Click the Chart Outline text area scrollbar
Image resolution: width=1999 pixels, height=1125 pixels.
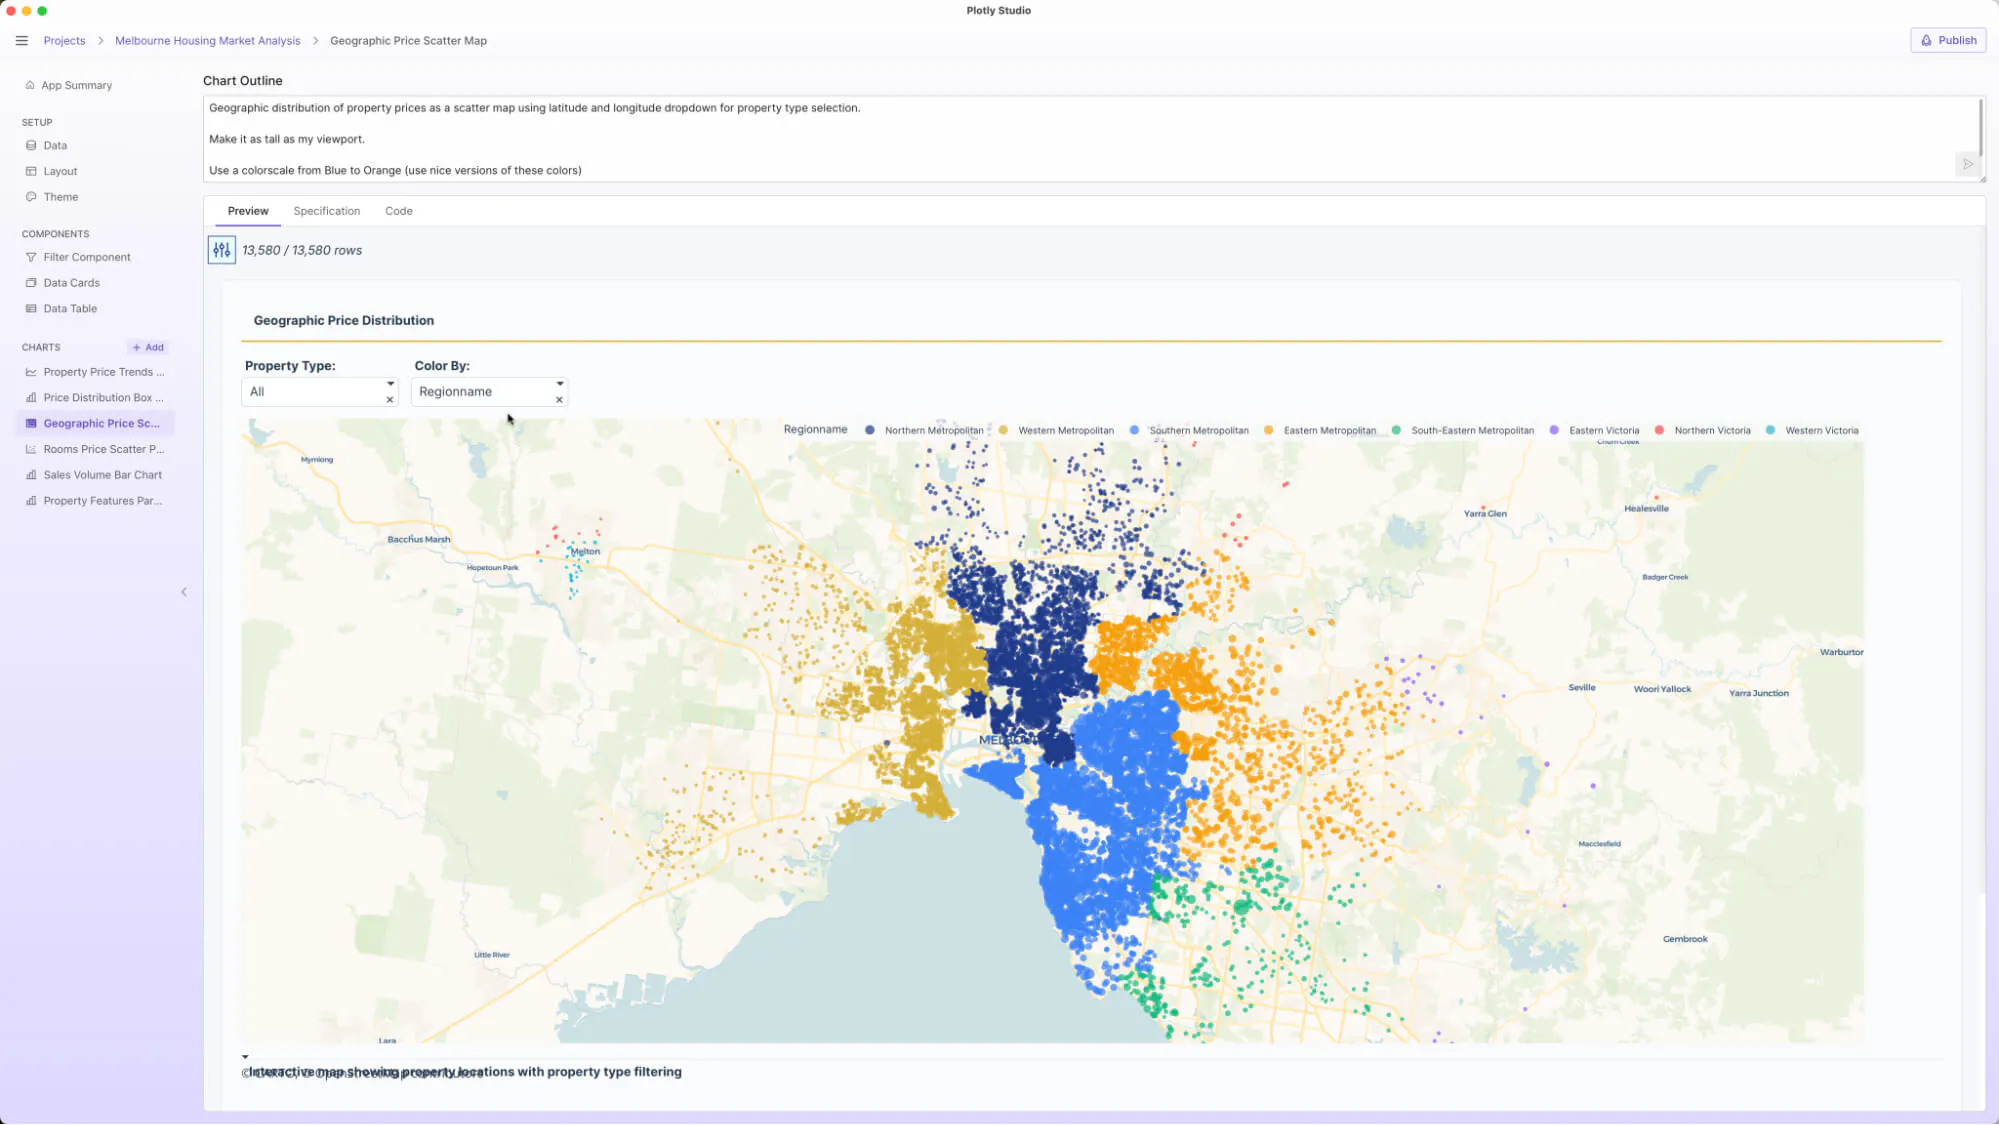coord(1980,128)
